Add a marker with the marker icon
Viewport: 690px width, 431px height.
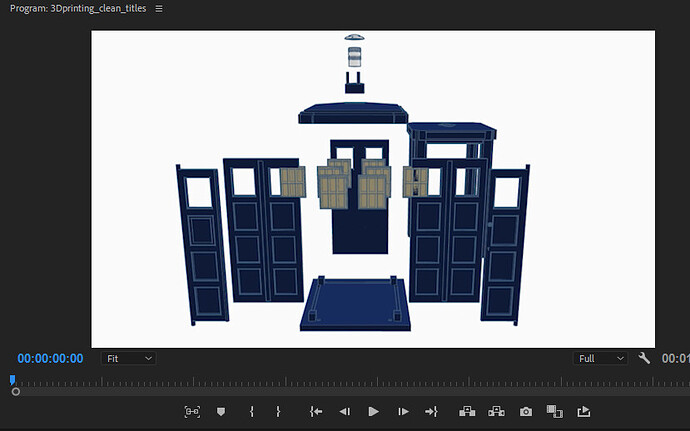221,411
